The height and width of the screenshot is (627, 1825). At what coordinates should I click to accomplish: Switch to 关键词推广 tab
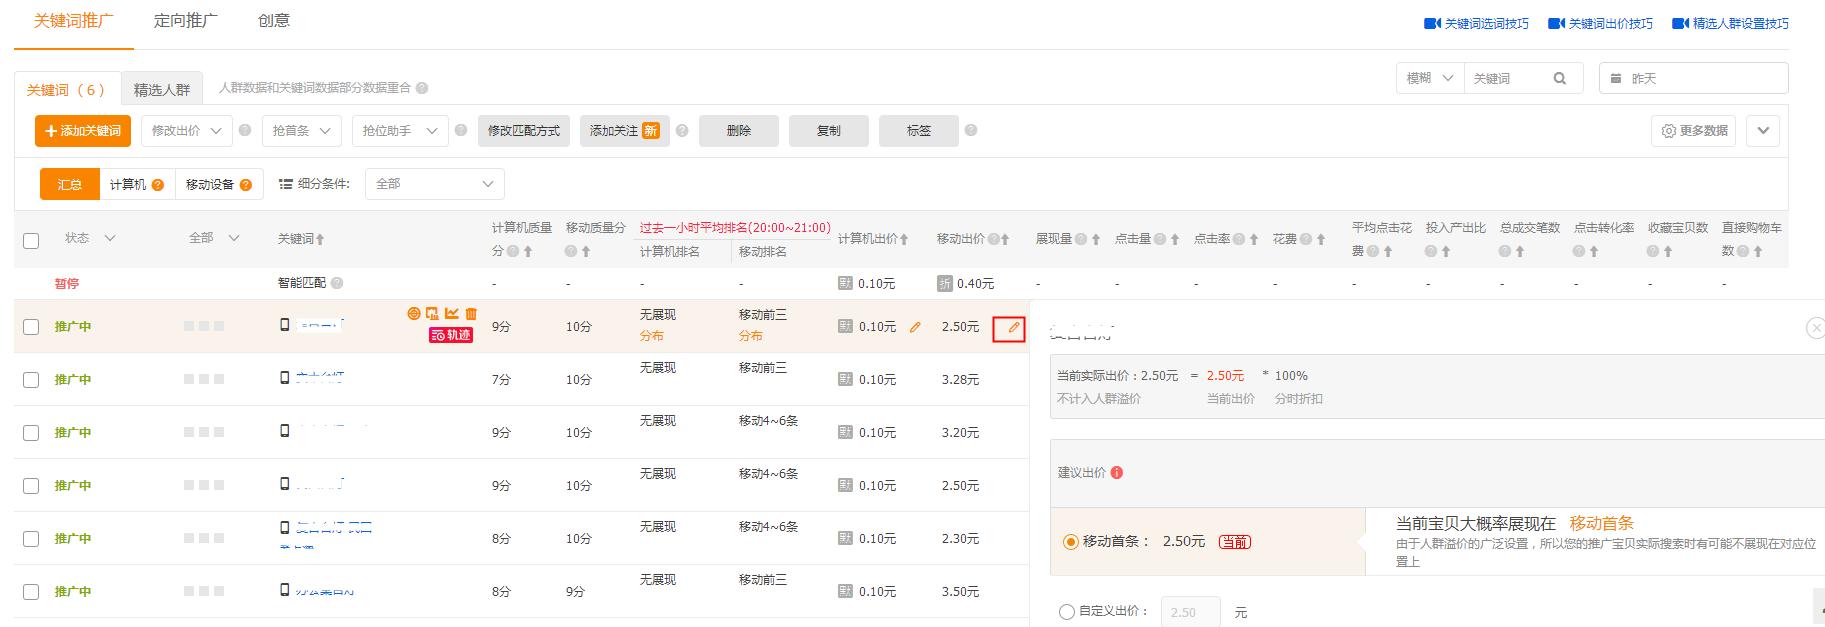(x=74, y=20)
